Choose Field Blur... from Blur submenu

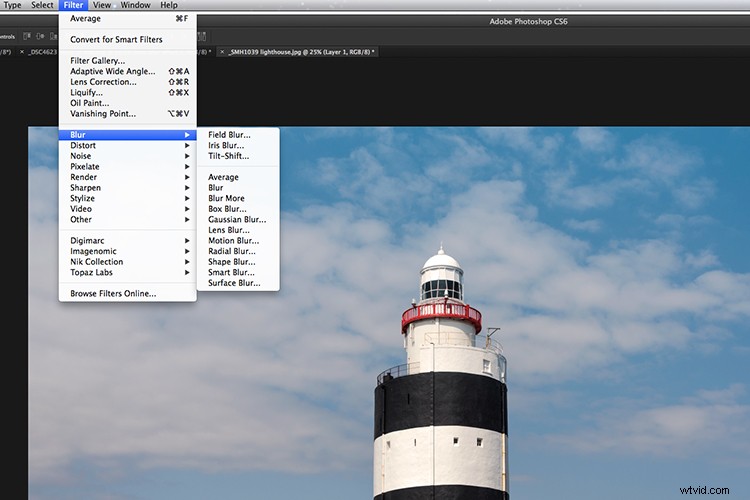click(x=238, y=135)
